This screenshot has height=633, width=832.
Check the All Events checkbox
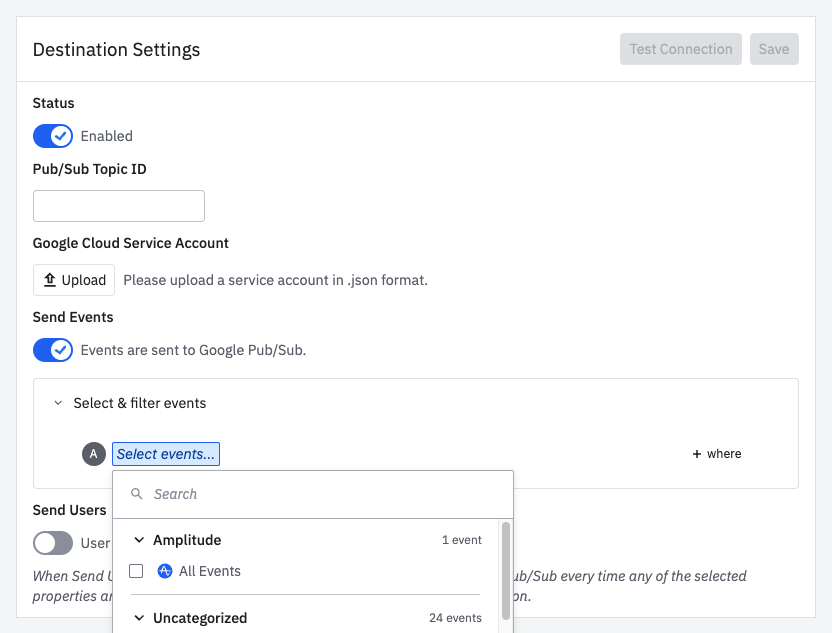click(137, 570)
